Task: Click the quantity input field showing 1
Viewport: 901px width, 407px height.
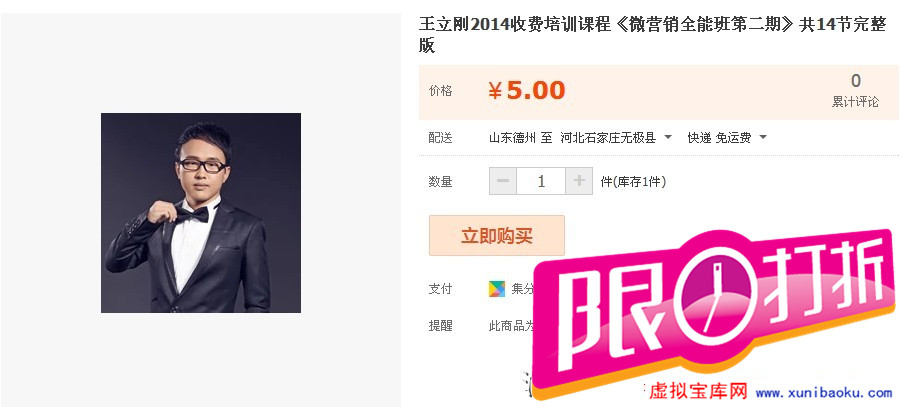Action: [x=541, y=182]
